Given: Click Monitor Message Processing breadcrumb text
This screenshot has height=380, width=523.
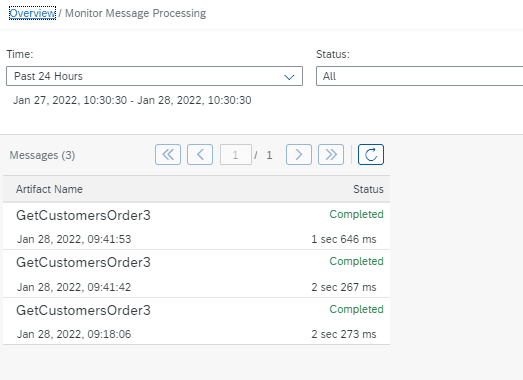Looking at the screenshot, I should pyautogui.click(x=135, y=13).
